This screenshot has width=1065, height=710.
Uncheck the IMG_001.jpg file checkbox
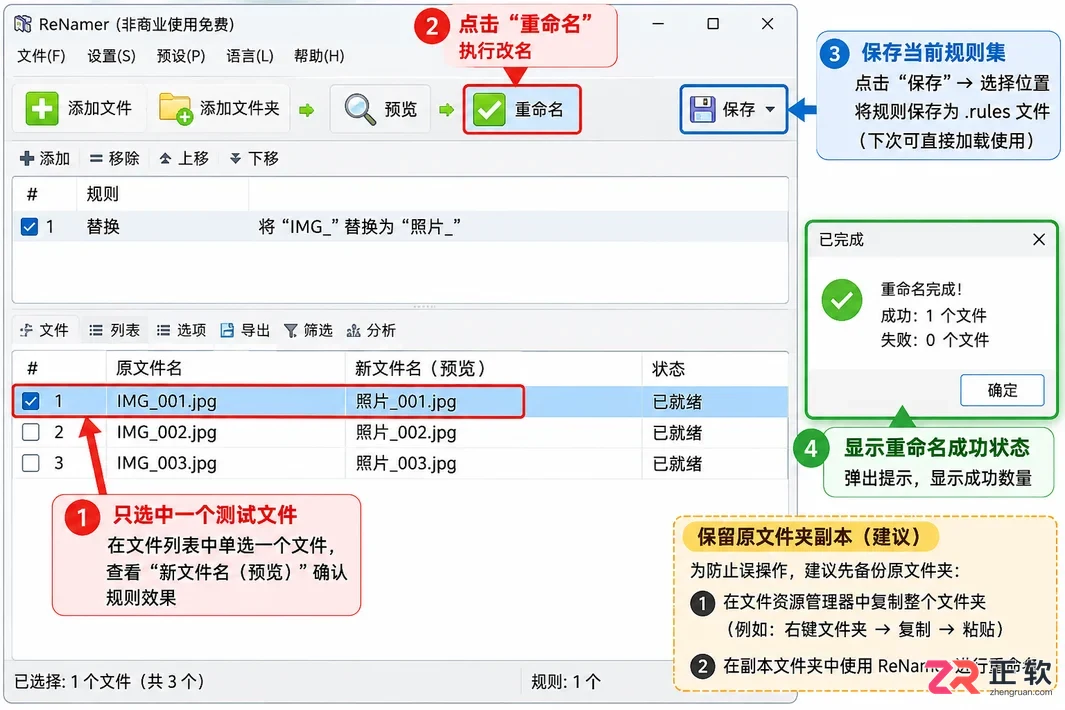click(31, 401)
